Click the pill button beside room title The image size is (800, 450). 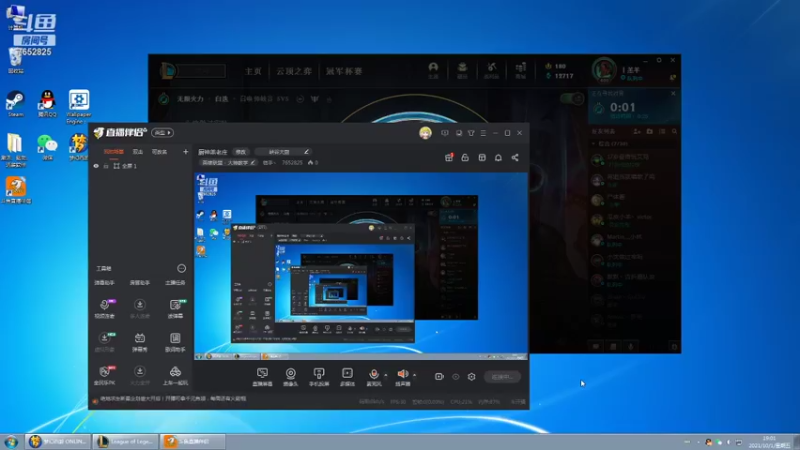(x=240, y=152)
